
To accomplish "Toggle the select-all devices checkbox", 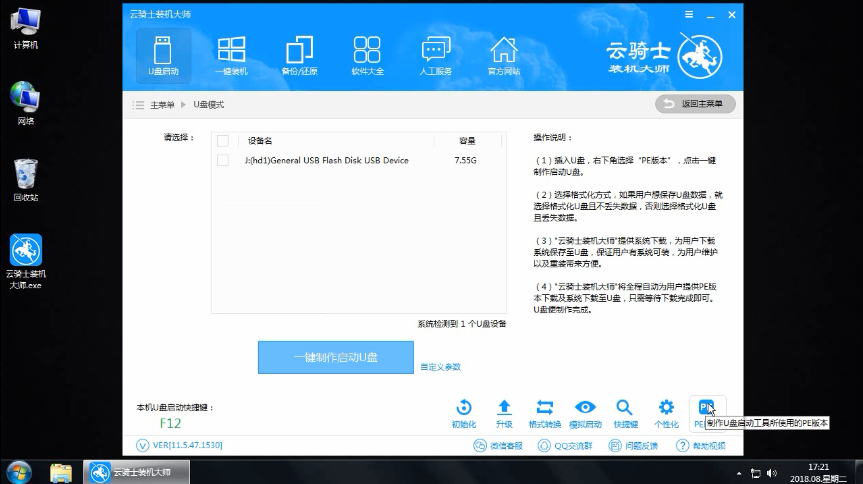I will [x=223, y=141].
